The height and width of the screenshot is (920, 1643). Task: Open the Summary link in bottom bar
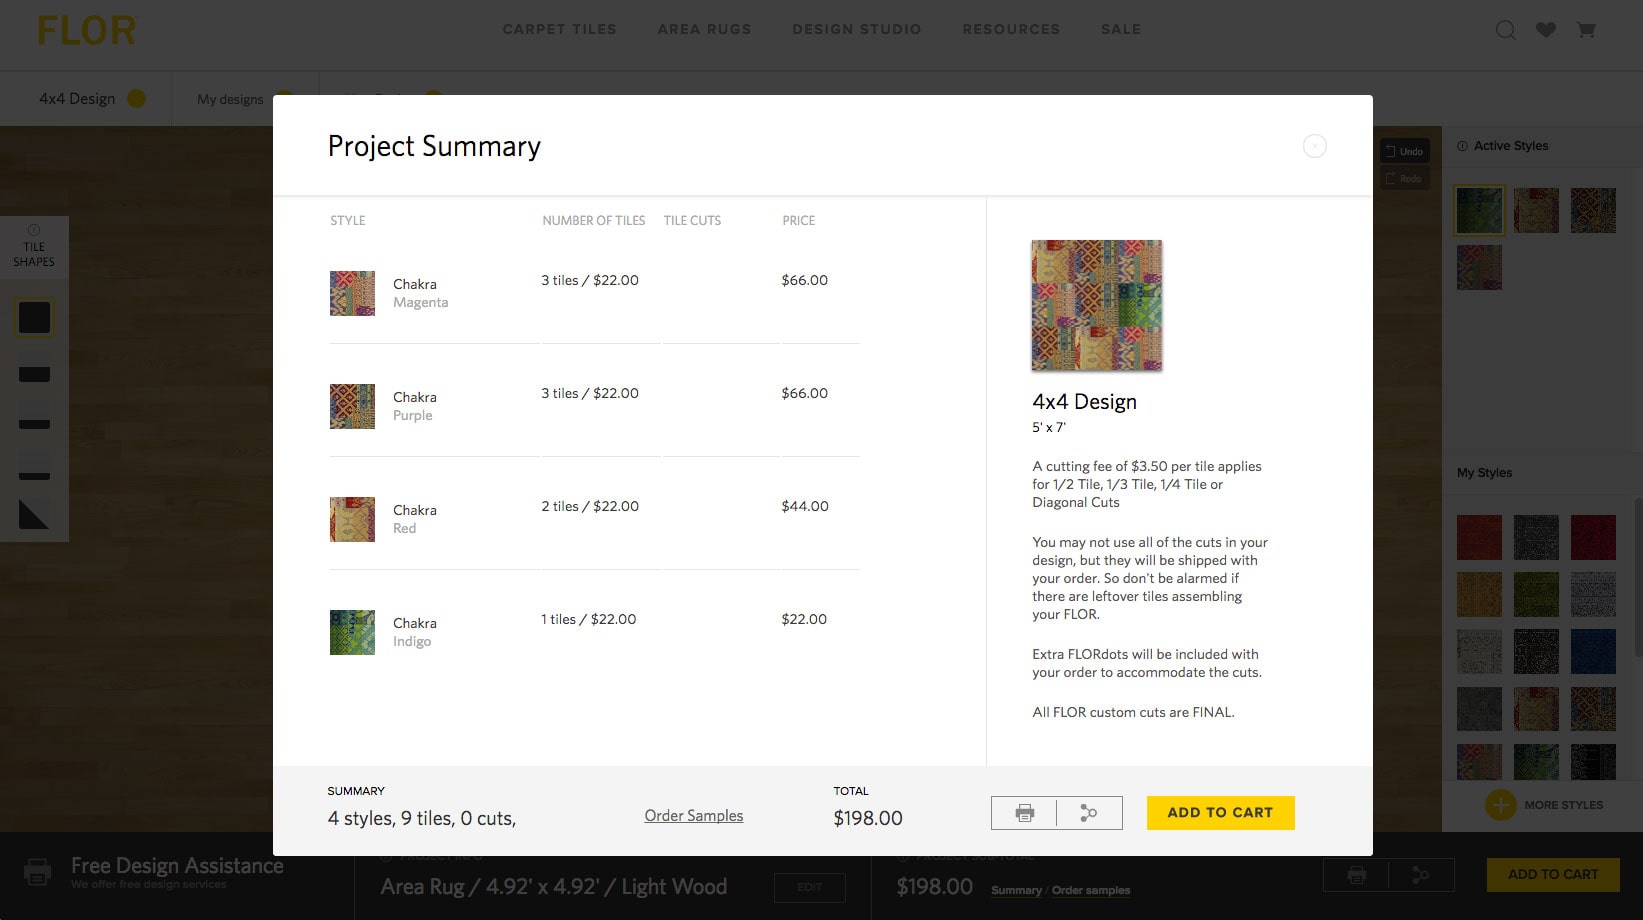coord(1016,890)
